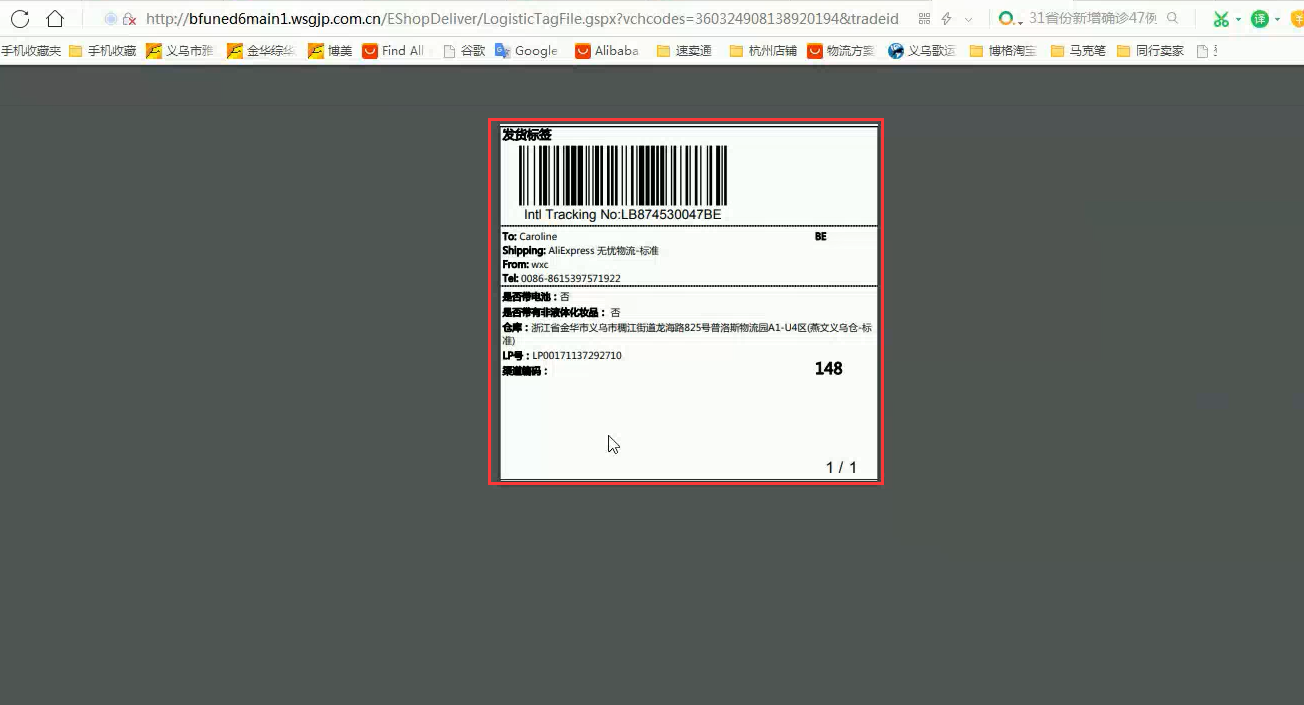Open the 手机收藏 bookmark folder
This screenshot has height=705, width=1304.
102,51
